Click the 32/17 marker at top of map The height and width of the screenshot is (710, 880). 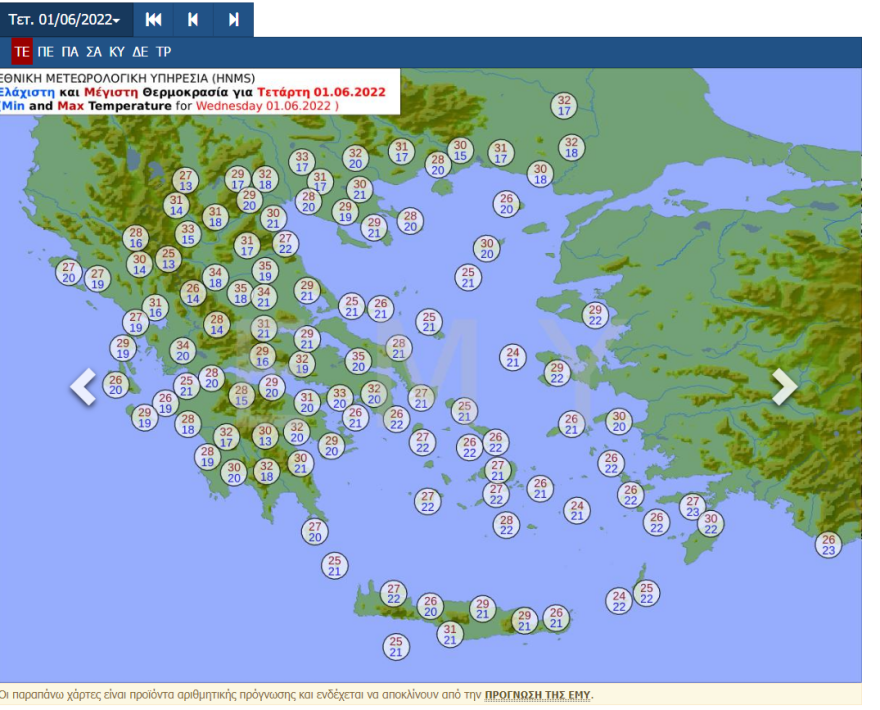pos(565,105)
